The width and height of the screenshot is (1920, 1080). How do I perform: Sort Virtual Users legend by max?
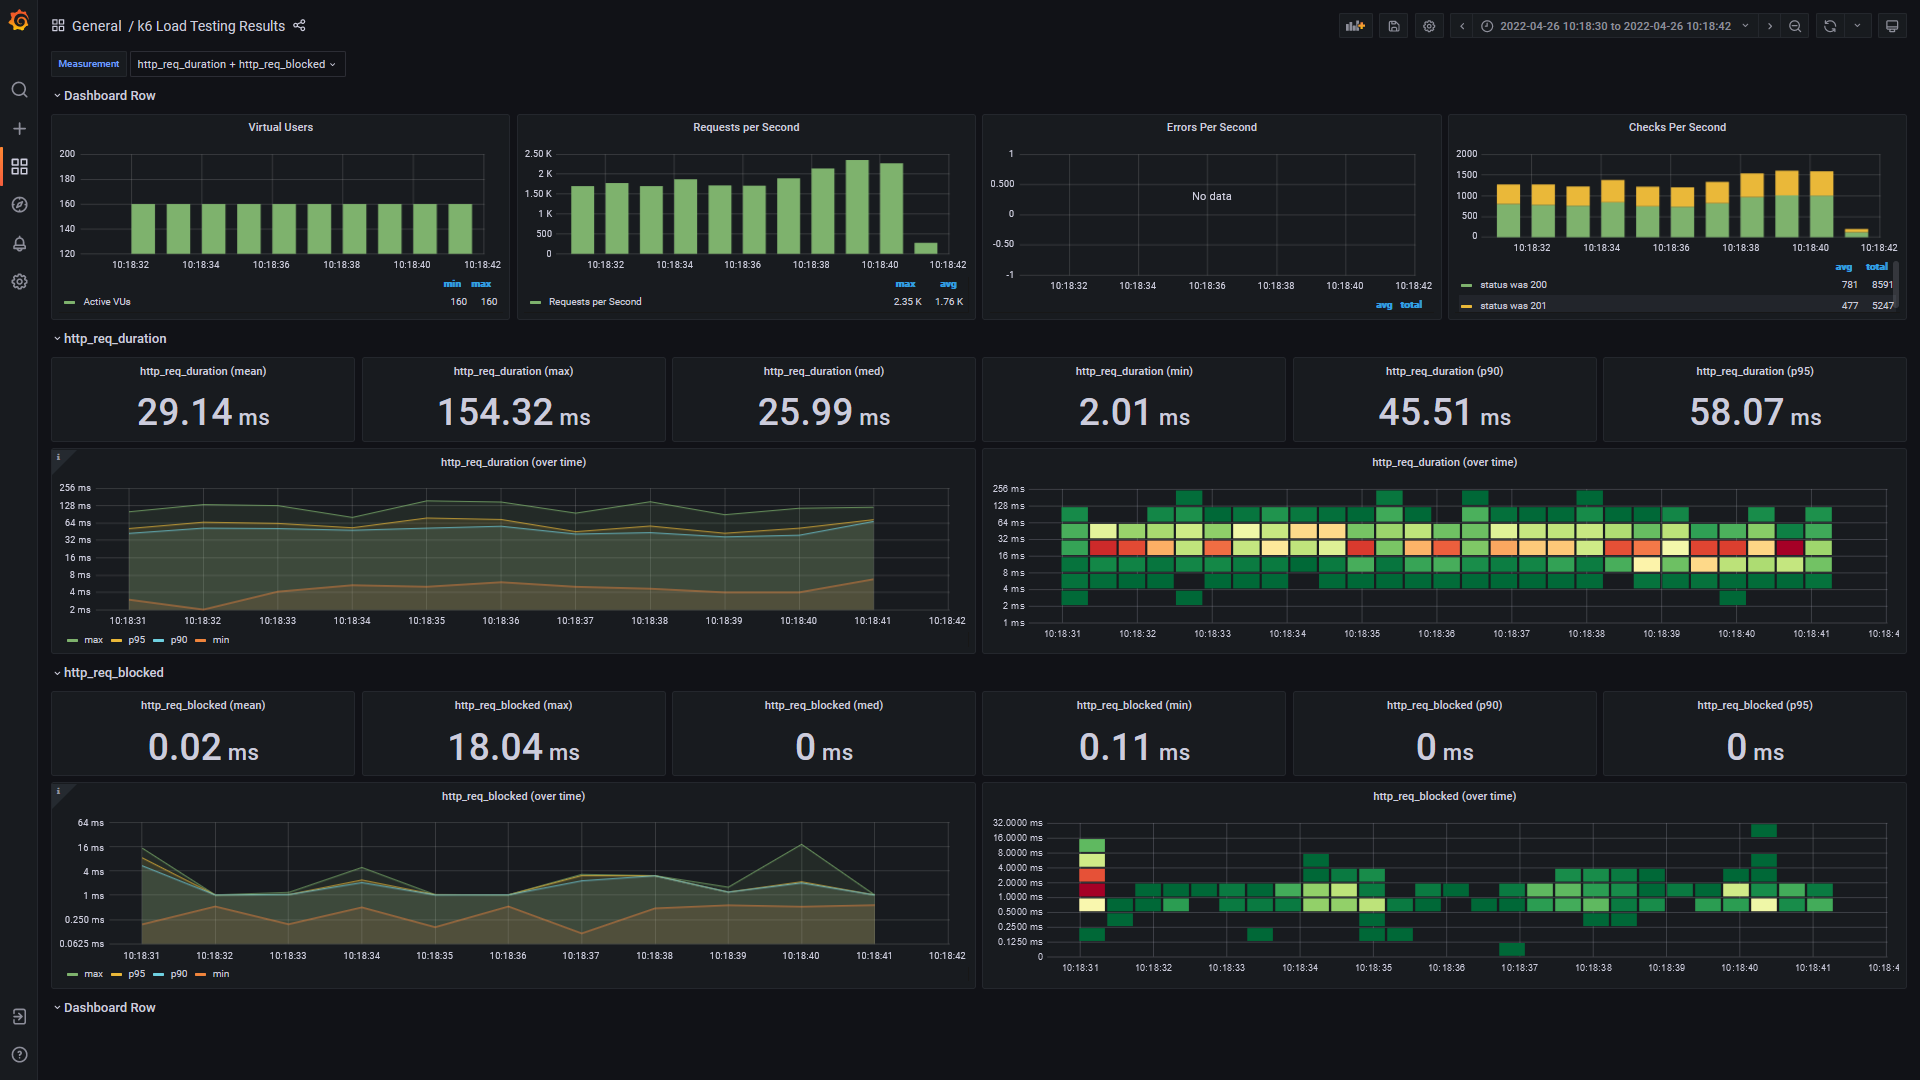click(x=481, y=284)
